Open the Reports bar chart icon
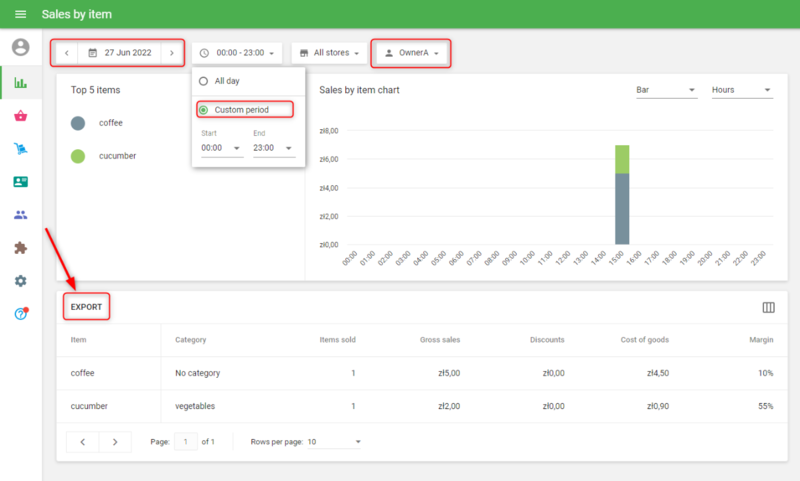 (x=20, y=82)
